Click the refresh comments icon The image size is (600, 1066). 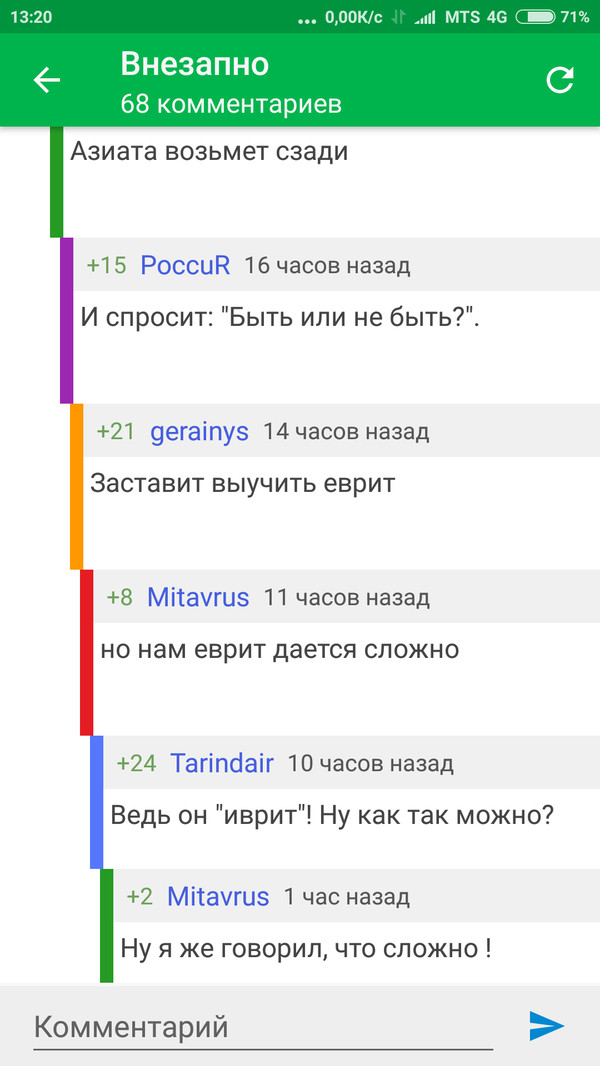[561, 81]
